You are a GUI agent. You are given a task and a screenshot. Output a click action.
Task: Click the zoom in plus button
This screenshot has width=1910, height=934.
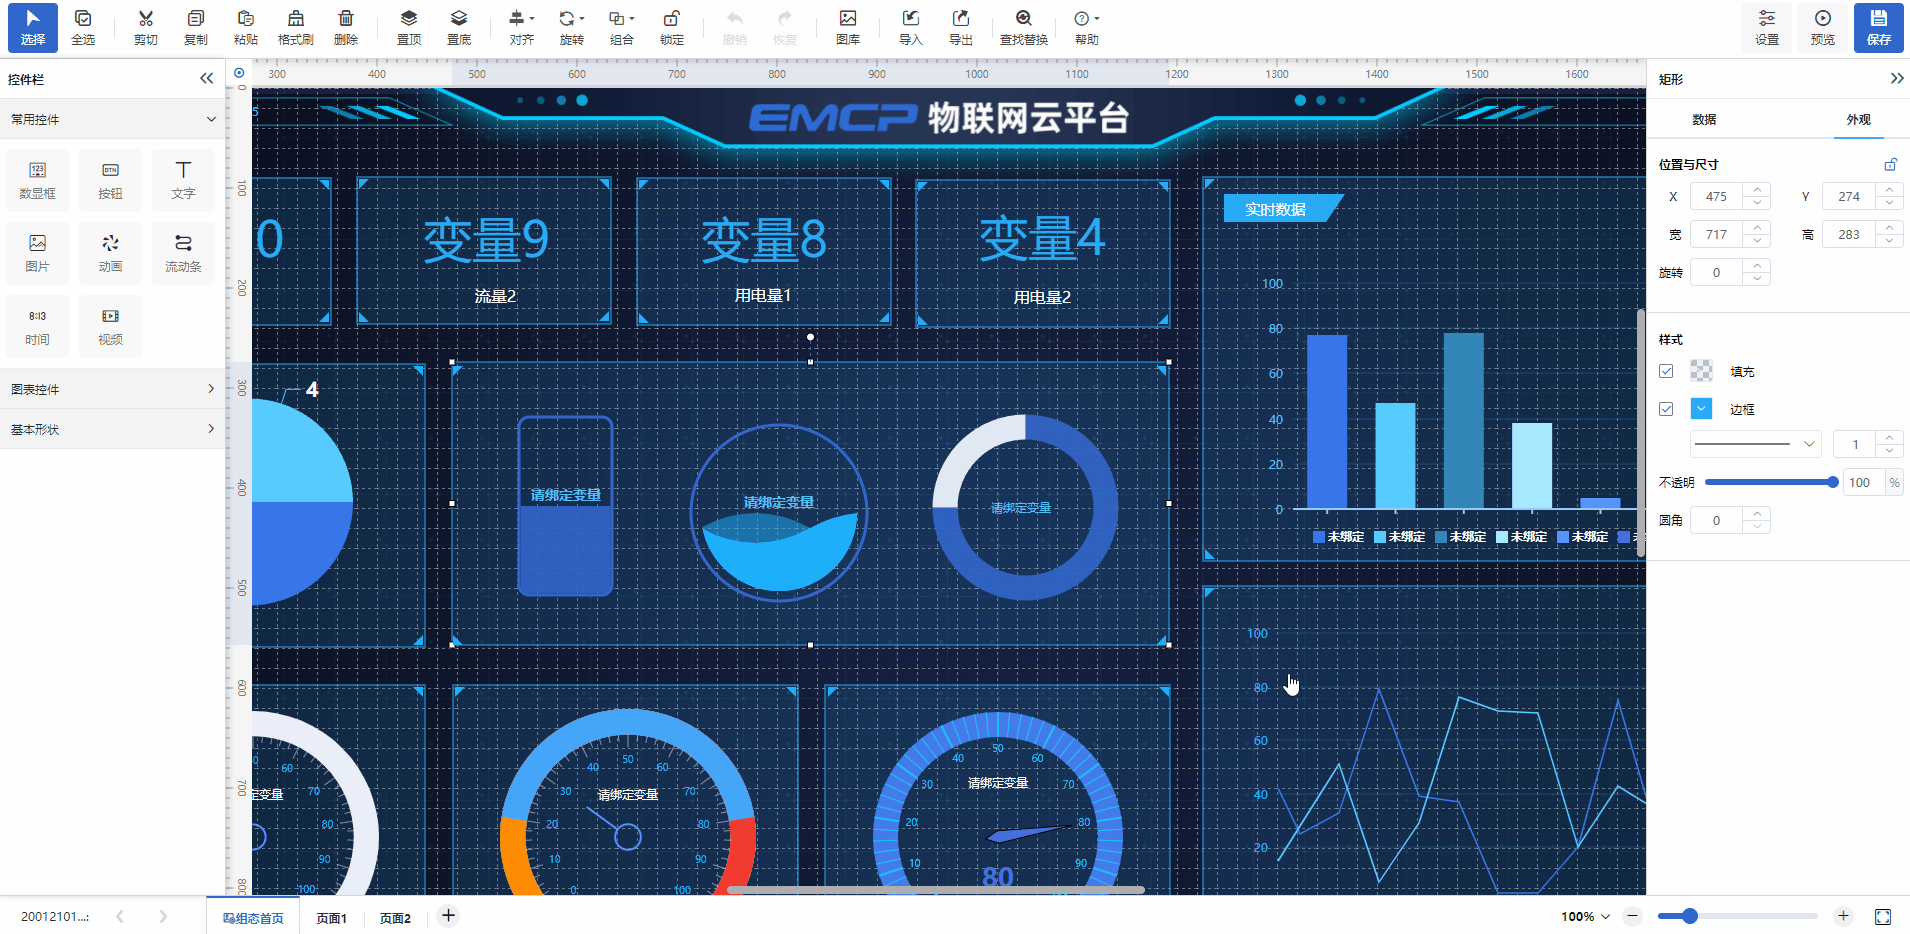[1843, 916]
